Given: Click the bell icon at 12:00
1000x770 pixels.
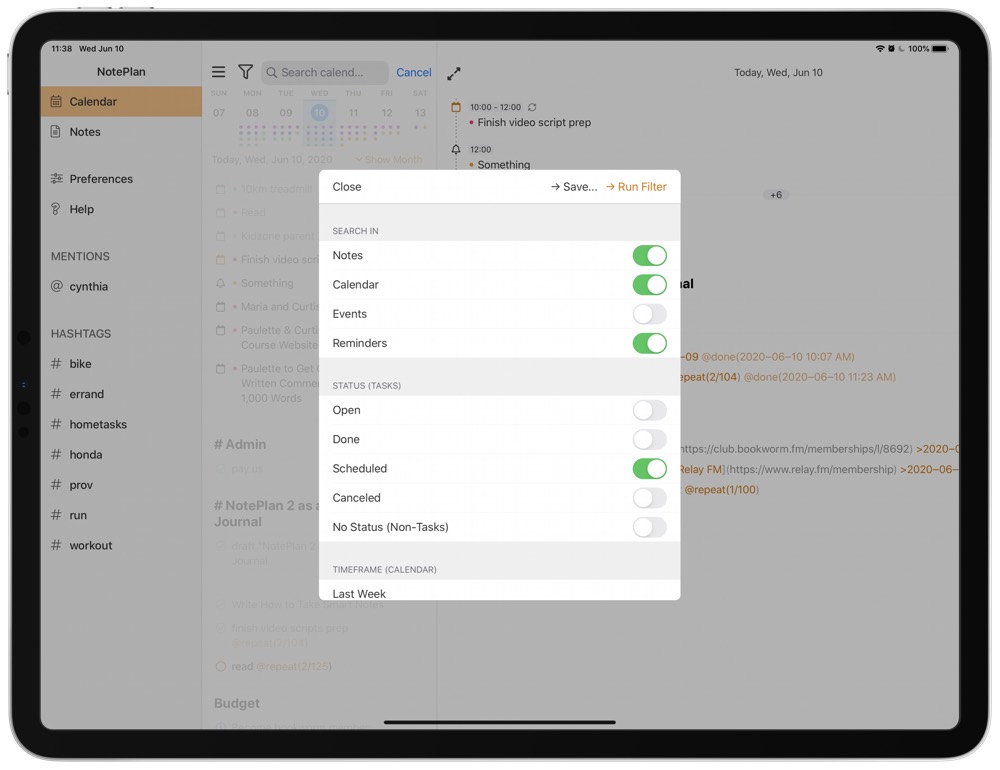Looking at the screenshot, I should pos(455,149).
